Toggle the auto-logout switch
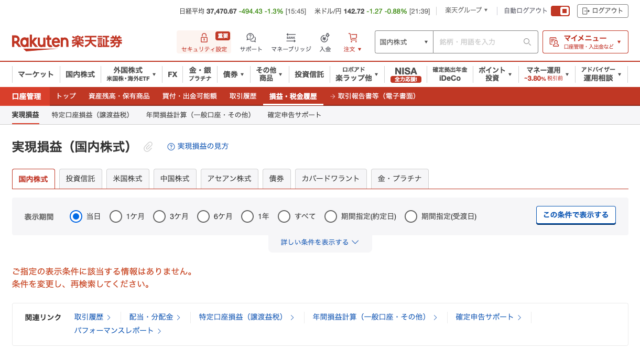This screenshot has height=360, width=640. (x=560, y=11)
